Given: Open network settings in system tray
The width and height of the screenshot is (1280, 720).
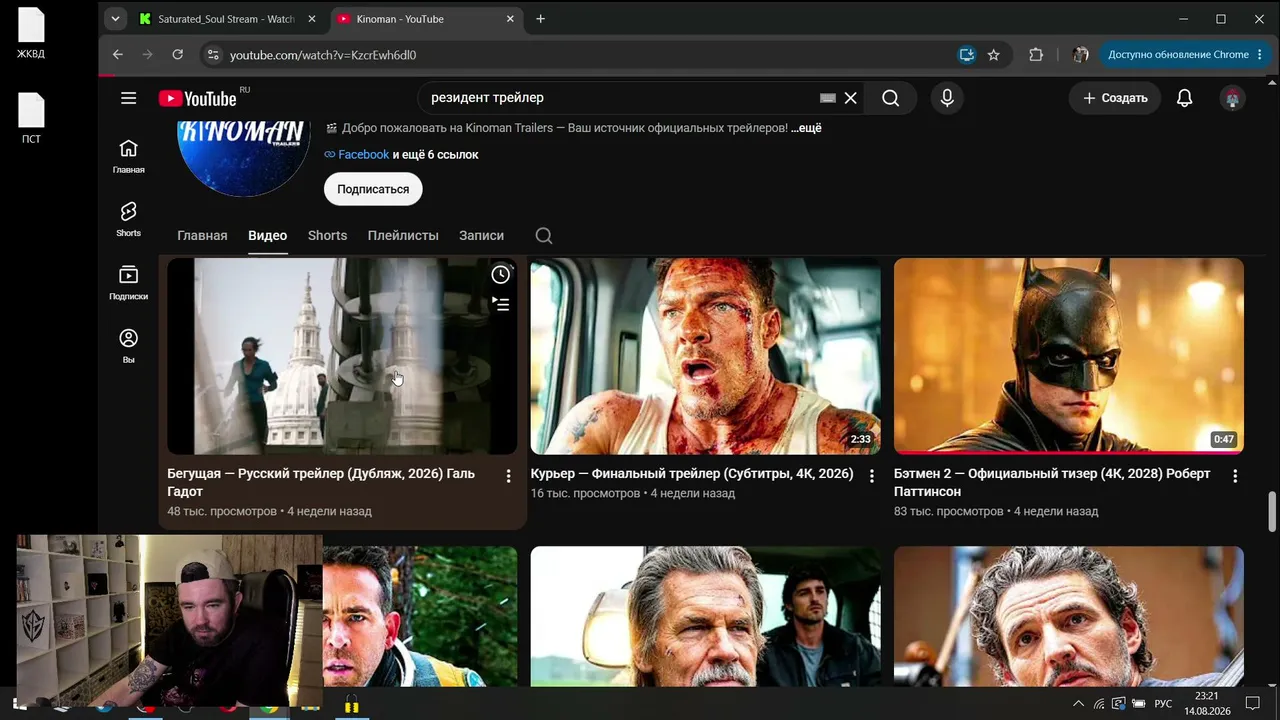Looking at the screenshot, I should pos(1099,704).
